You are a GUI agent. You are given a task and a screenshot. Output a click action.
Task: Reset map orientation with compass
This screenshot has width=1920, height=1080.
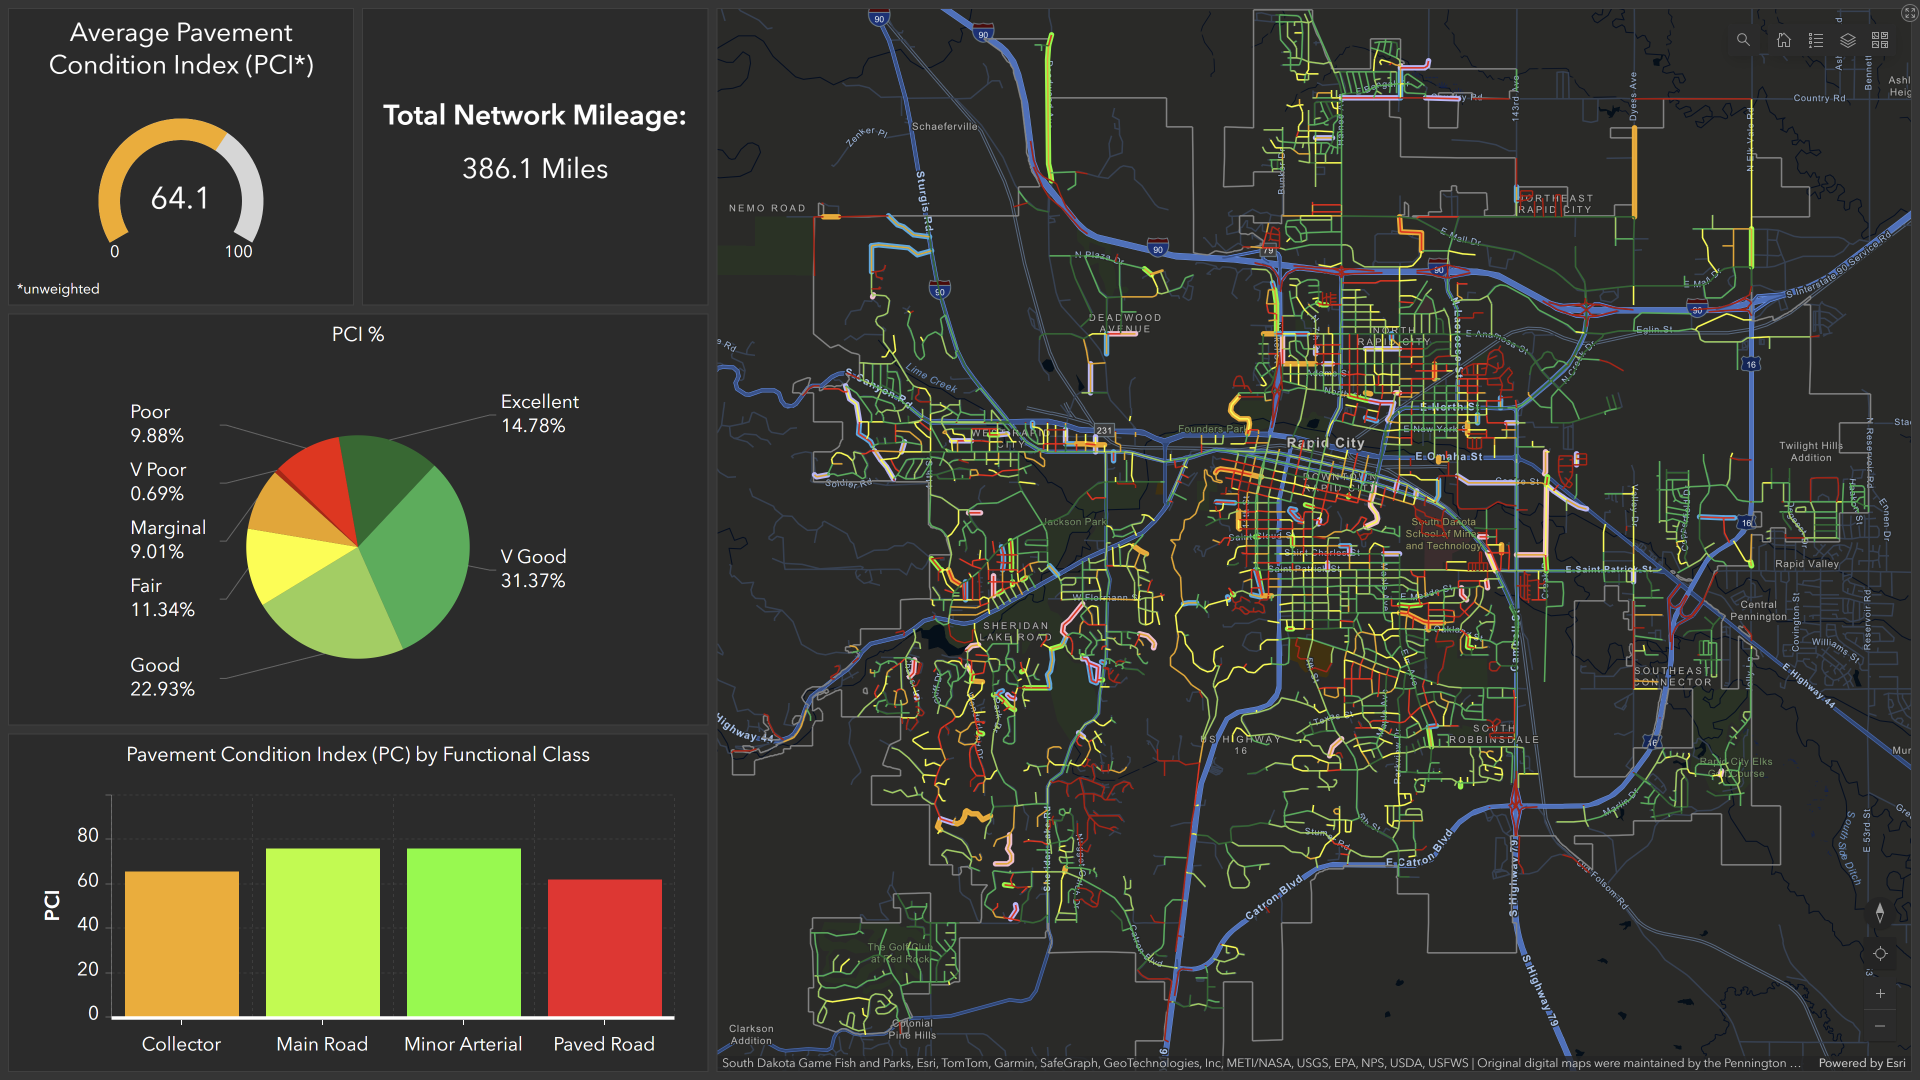pos(1880,913)
